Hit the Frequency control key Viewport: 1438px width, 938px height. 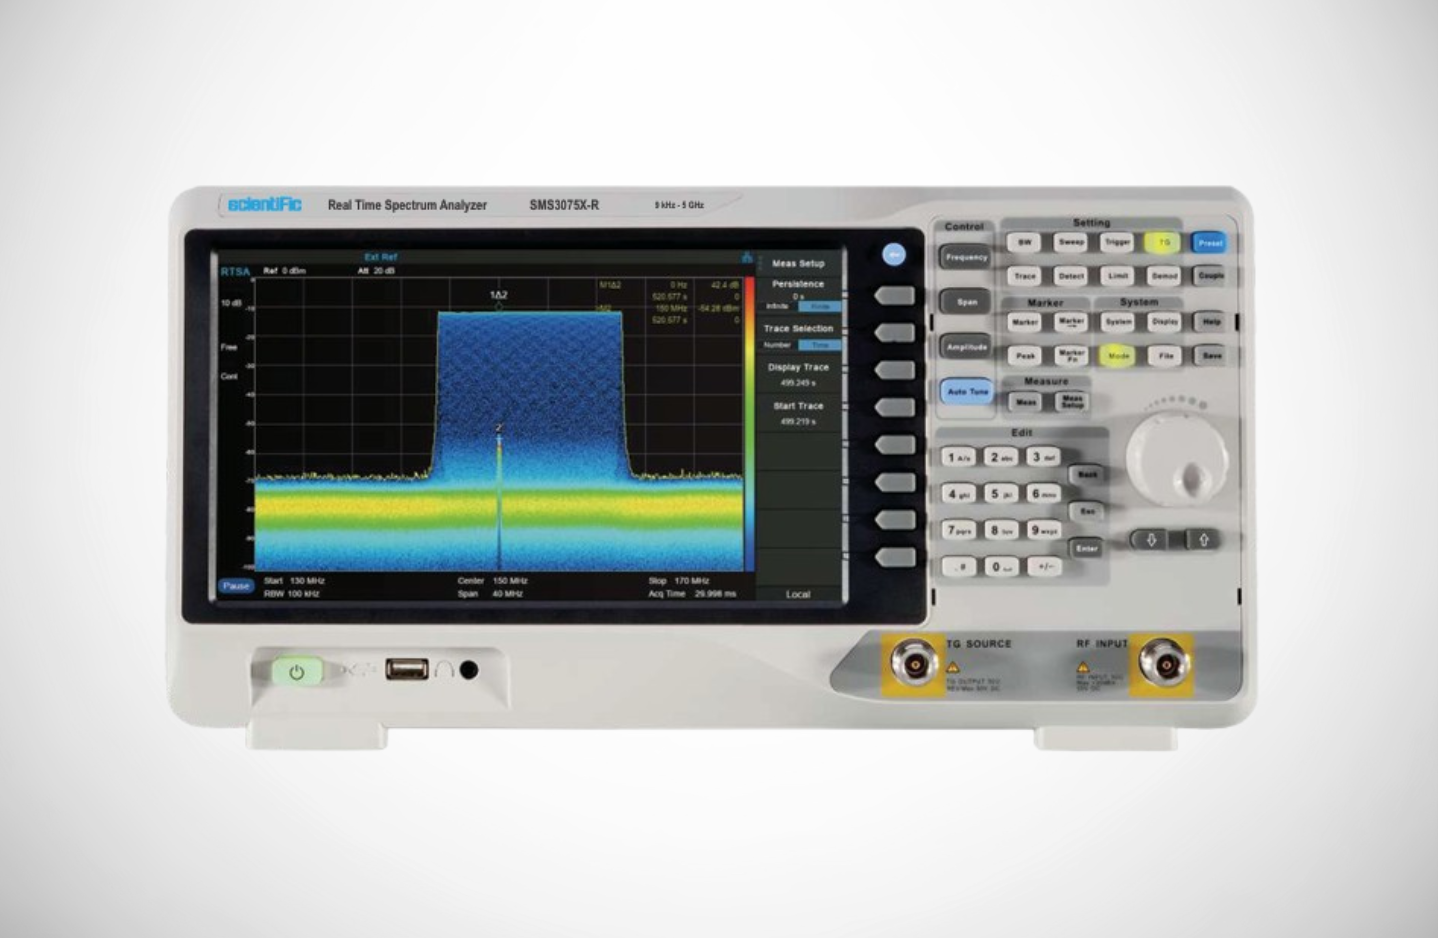pos(966,257)
